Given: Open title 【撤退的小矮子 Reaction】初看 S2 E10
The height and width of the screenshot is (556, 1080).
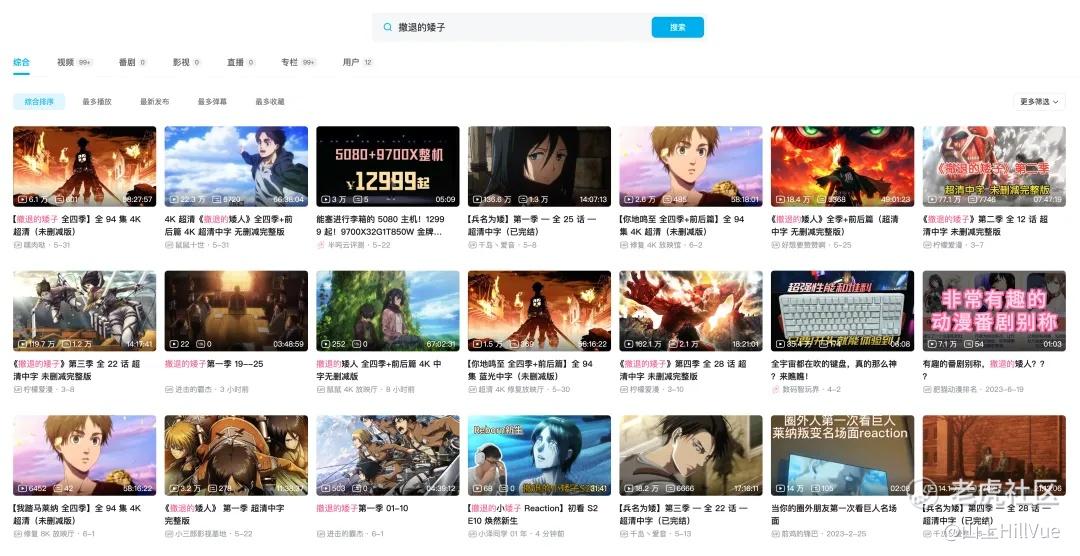Looking at the screenshot, I should point(533,514).
